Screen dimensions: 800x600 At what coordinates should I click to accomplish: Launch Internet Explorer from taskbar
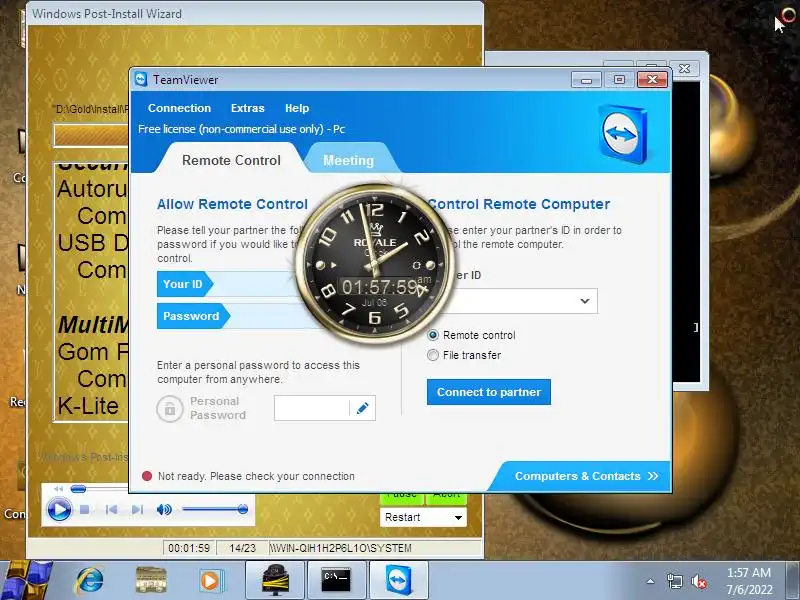[x=89, y=581]
